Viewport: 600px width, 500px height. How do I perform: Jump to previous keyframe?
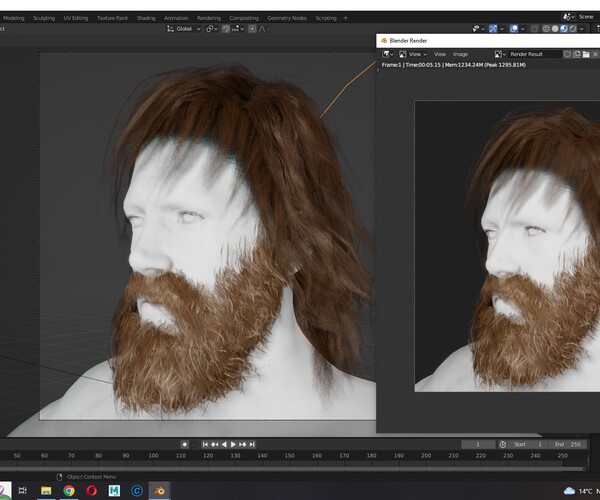(x=215, y=445)
